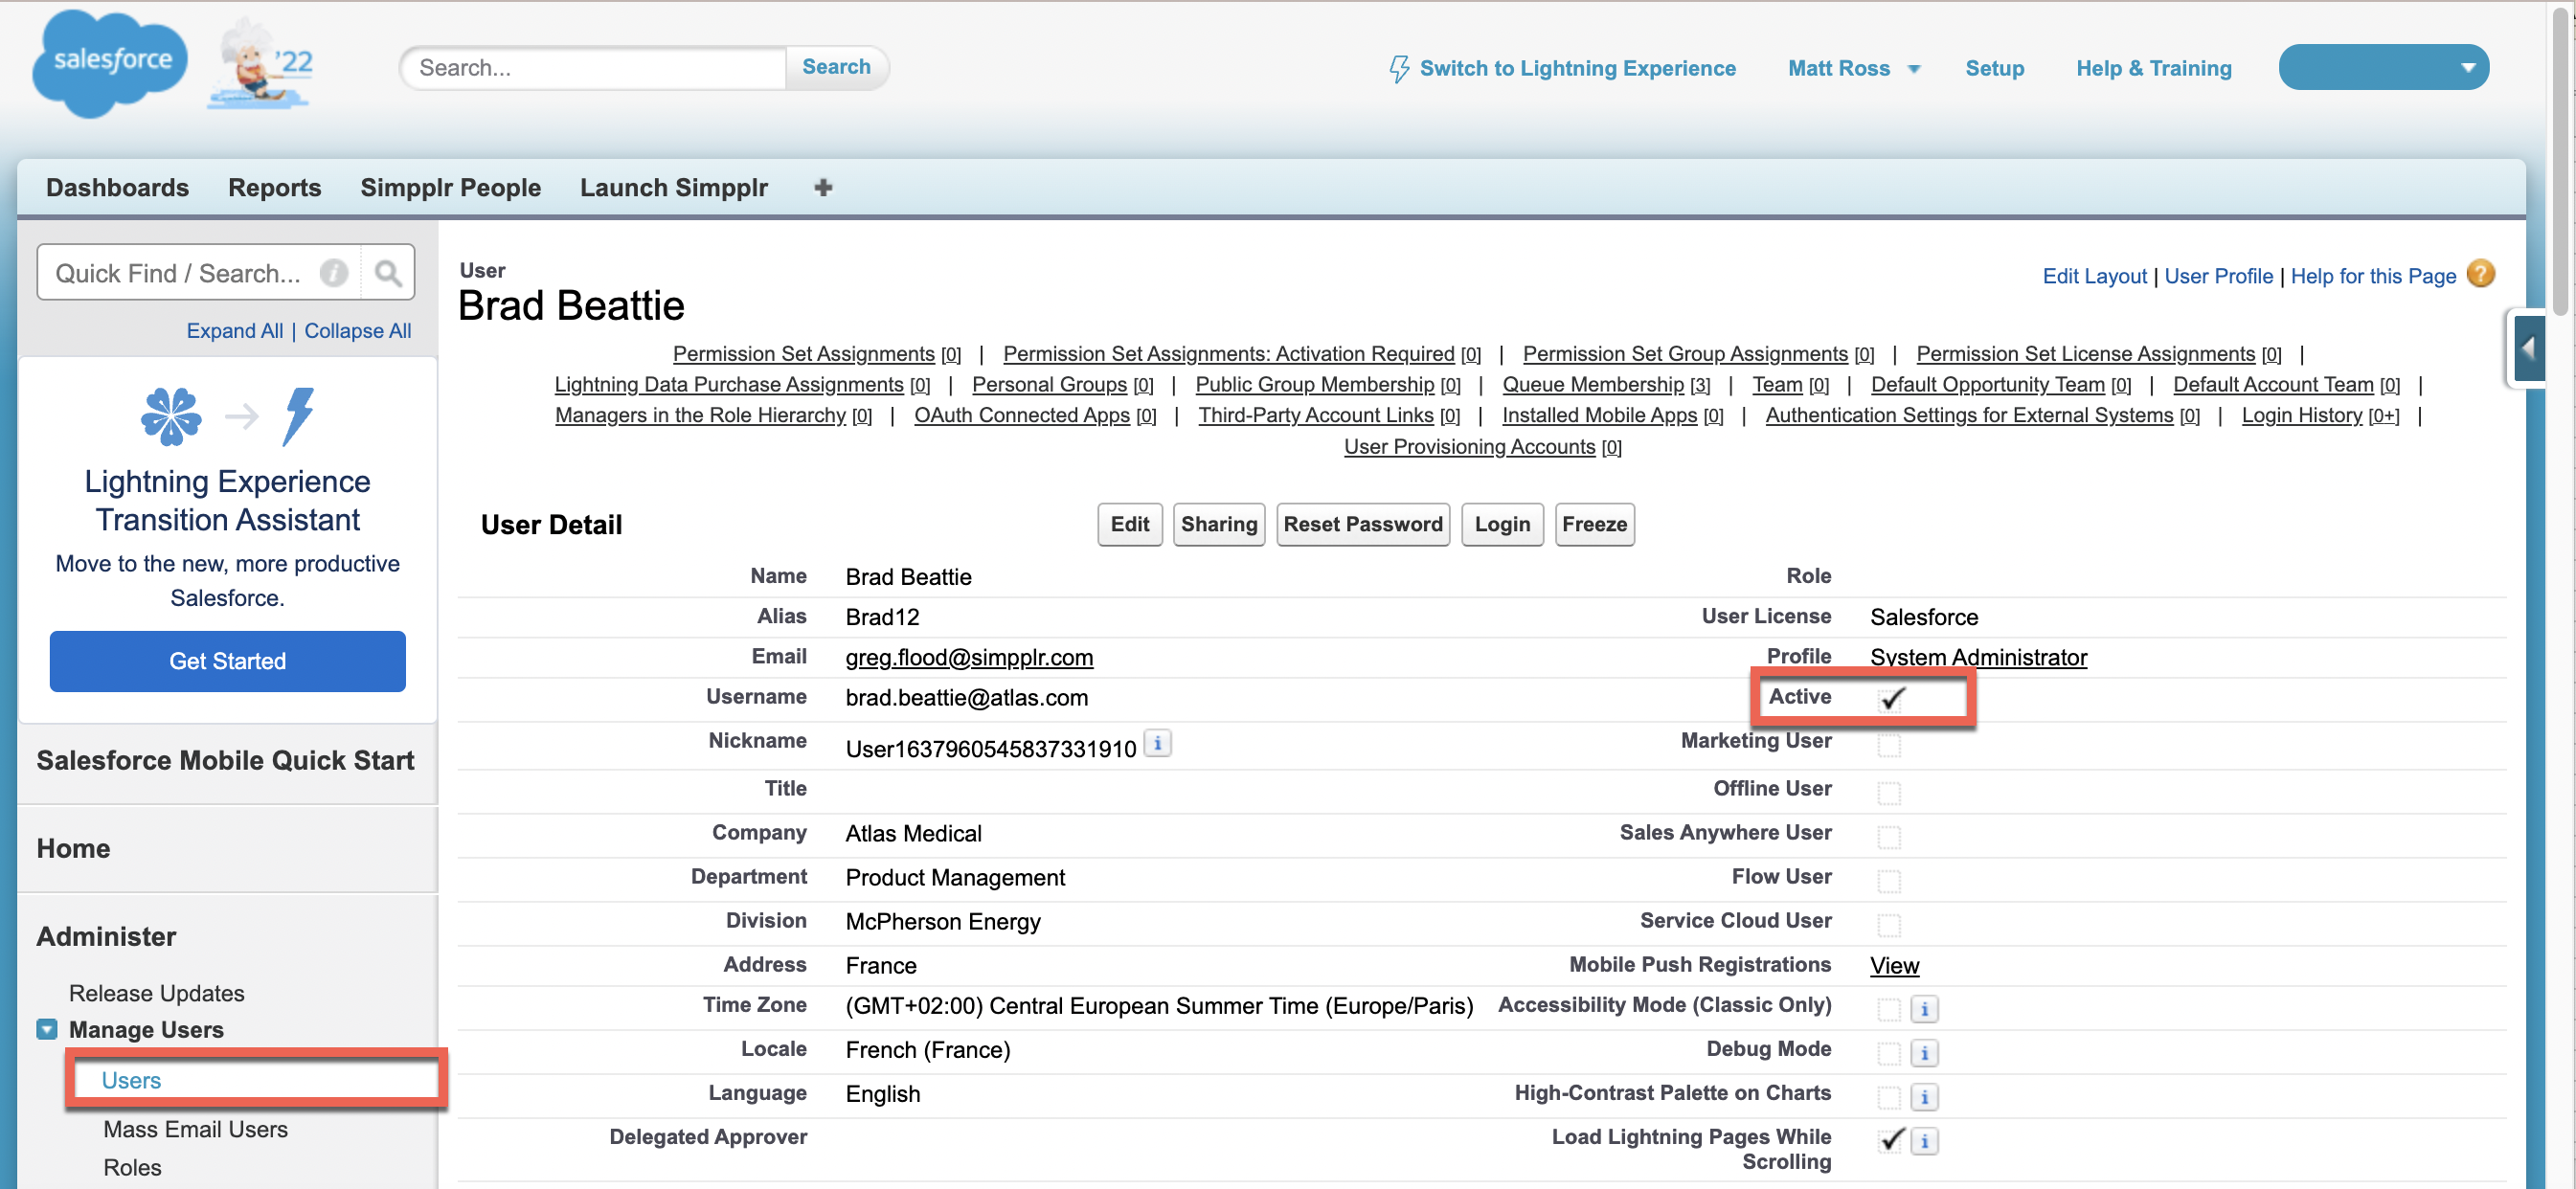Toggle the High-Contrast Palette on Charts checkbox
The width and height of the screenshot is (2576, 1189).
(x=1889, y=1097)
